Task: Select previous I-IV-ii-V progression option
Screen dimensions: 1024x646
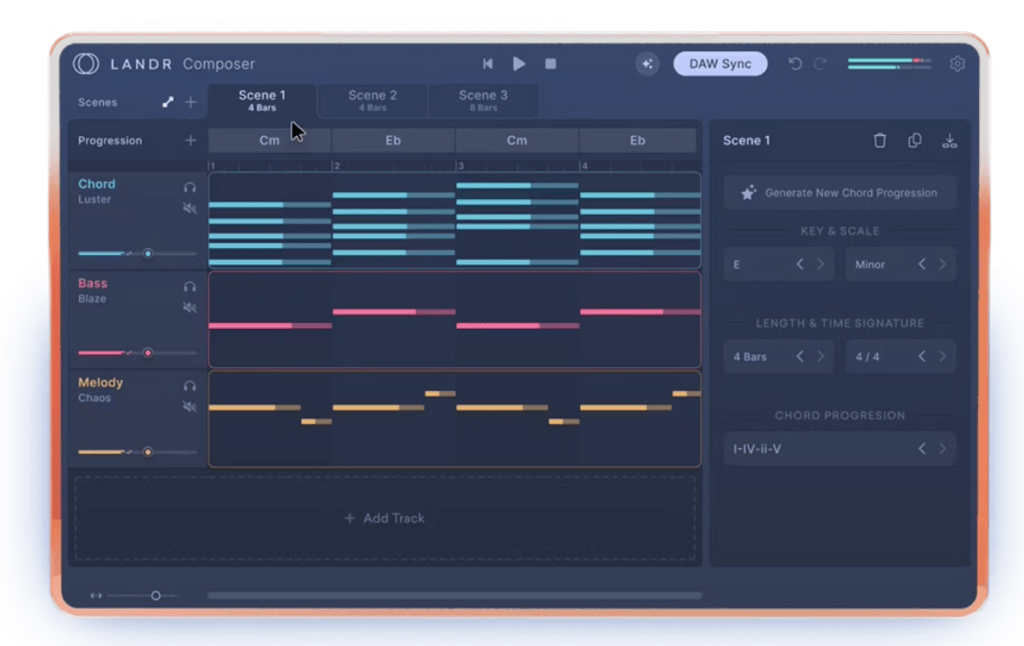Action: tap(922, 449)
